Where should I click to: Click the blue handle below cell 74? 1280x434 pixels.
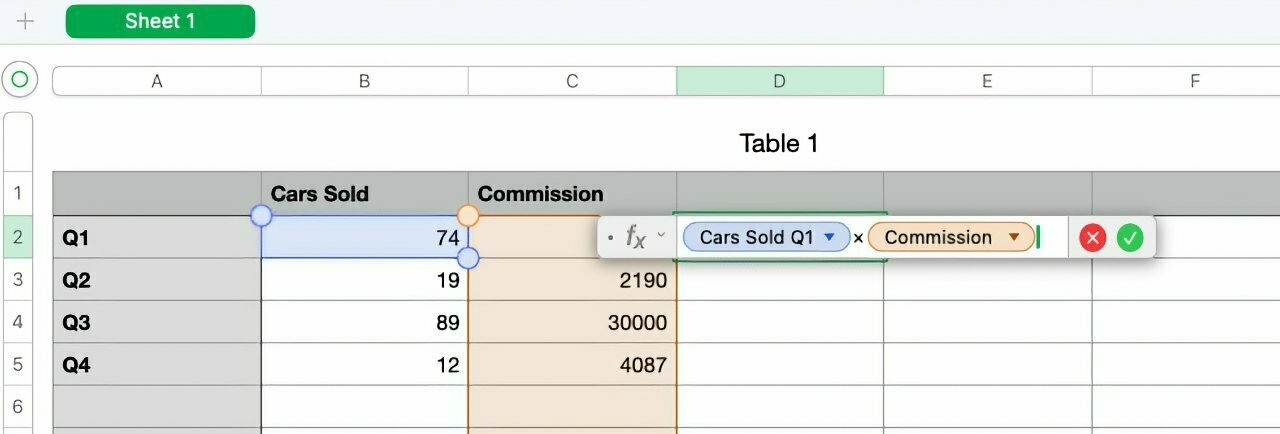468,259
